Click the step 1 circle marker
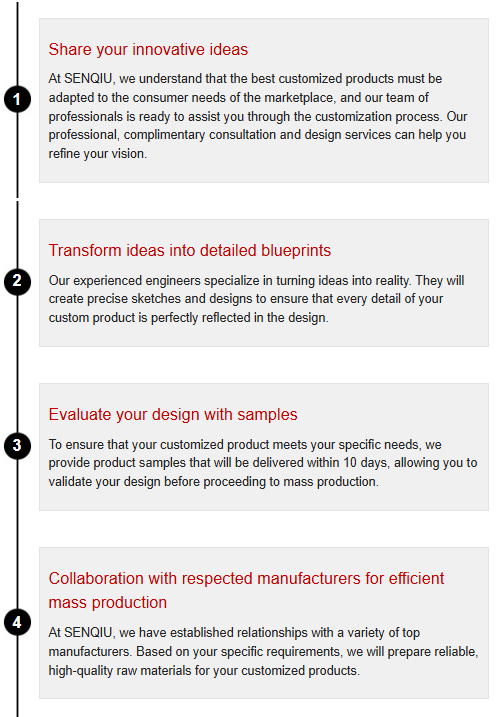 point(17,99)
